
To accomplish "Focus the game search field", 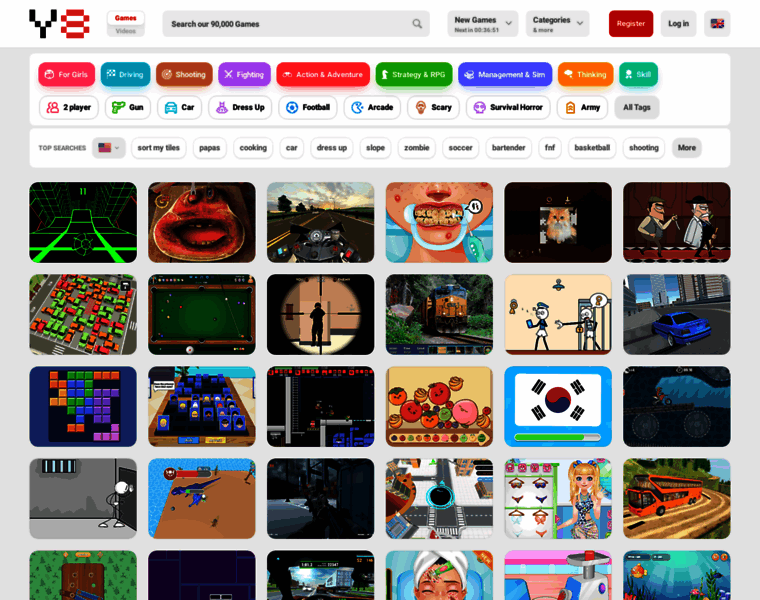I will point(296,24).
